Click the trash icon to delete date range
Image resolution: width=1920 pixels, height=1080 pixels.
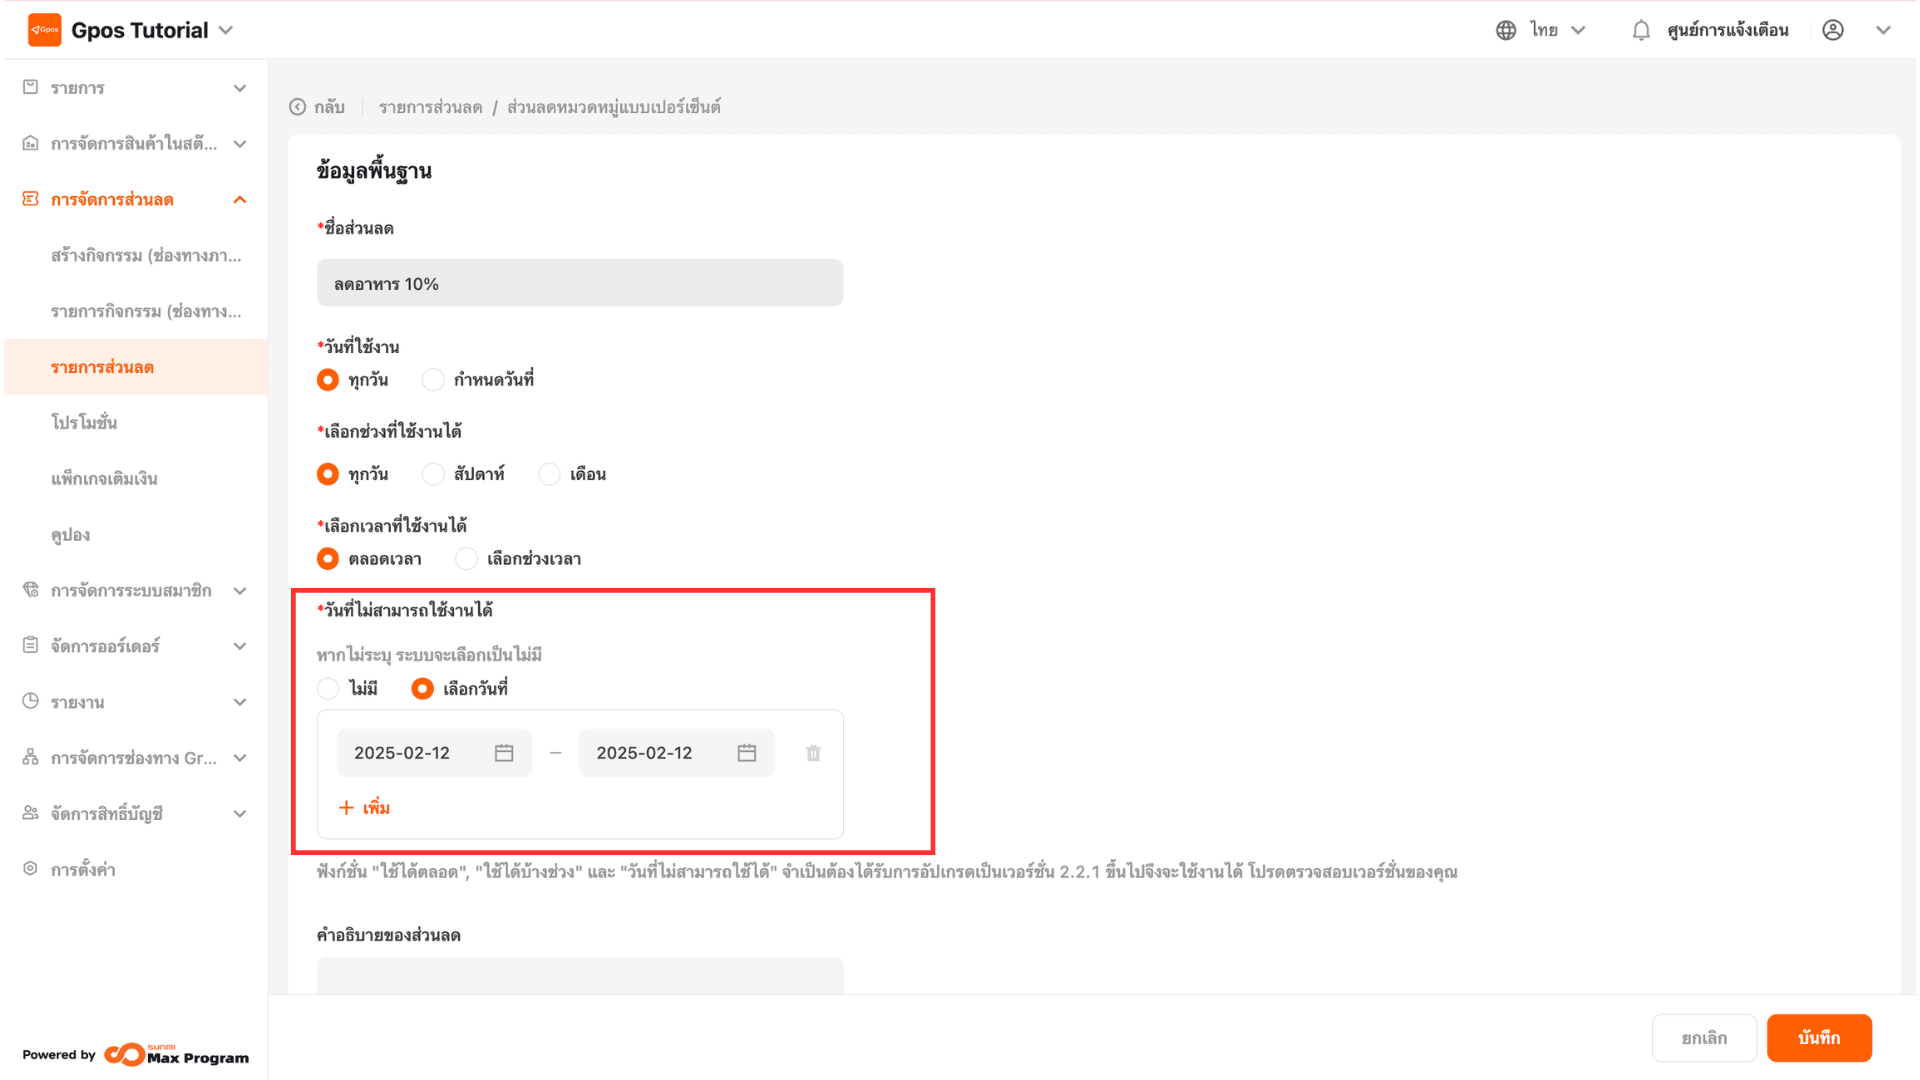[813, 753]
